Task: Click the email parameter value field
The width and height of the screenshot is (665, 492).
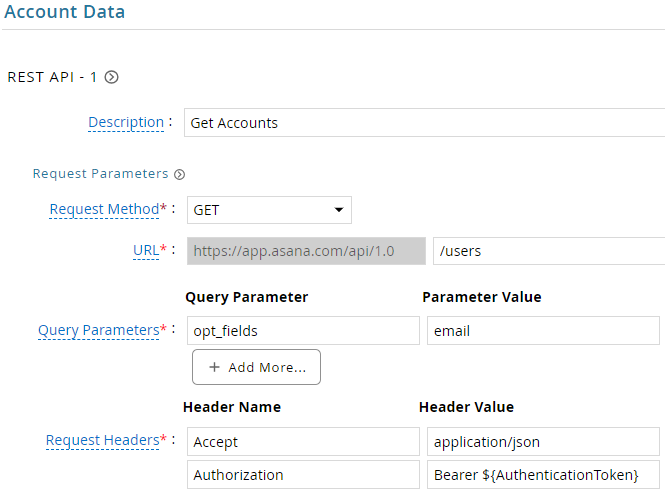Action: pos(543,330)
